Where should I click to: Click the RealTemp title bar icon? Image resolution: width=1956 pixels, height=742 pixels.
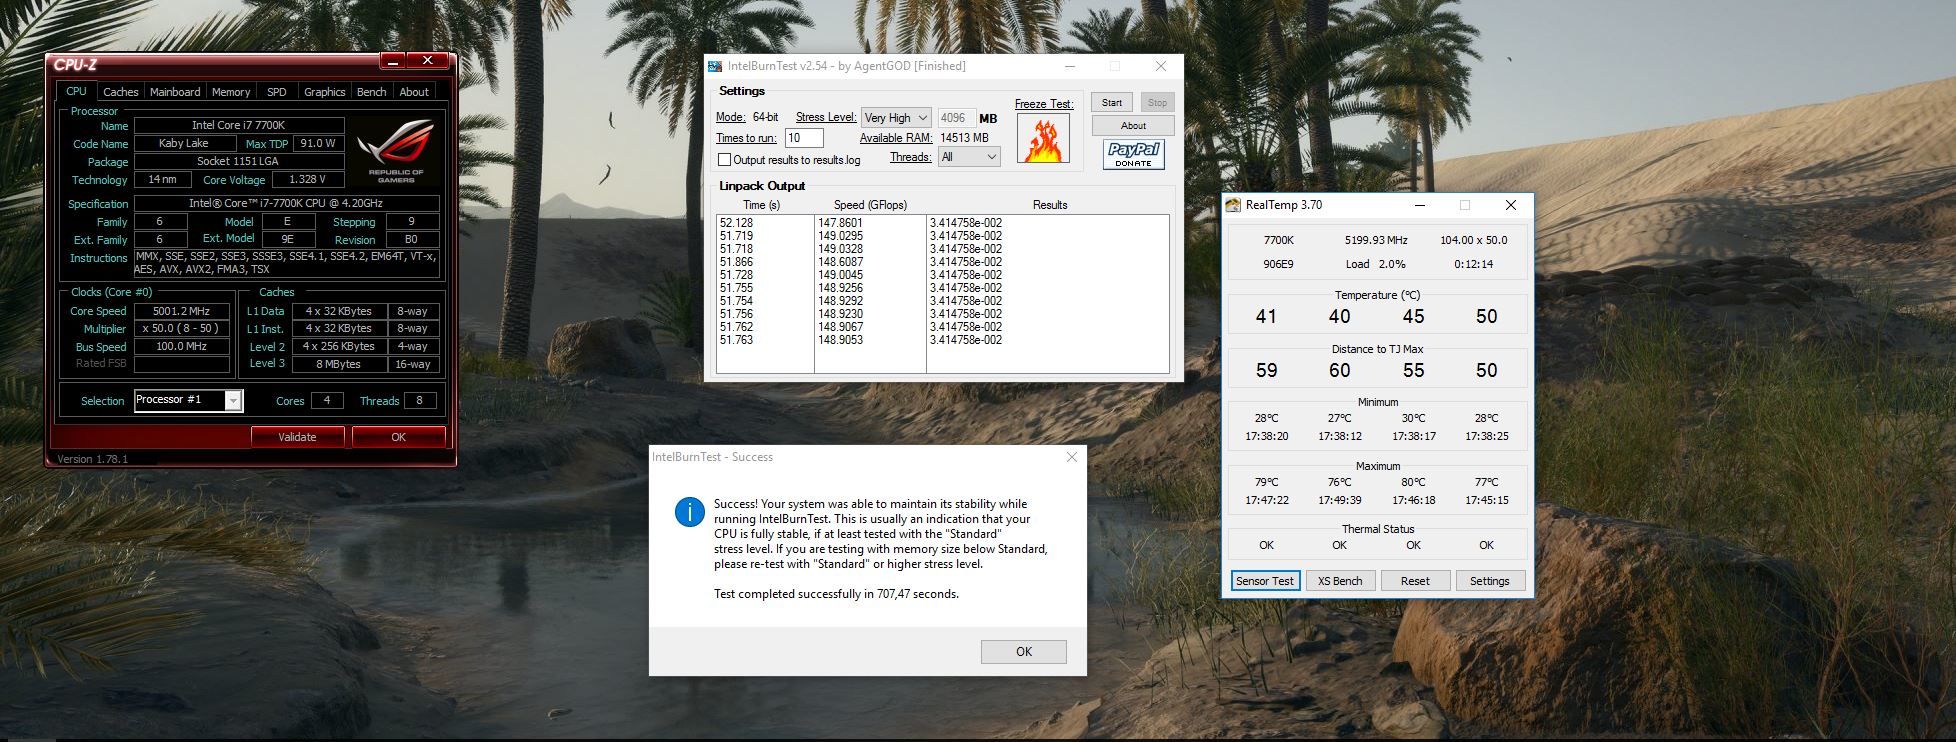click(1233, 205)
